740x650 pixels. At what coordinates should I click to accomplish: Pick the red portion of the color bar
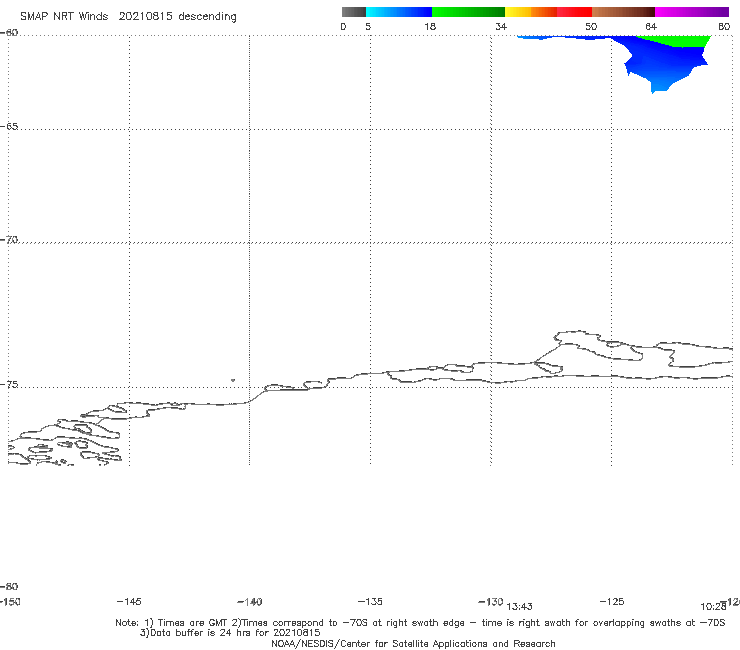[x=574, y=12]
